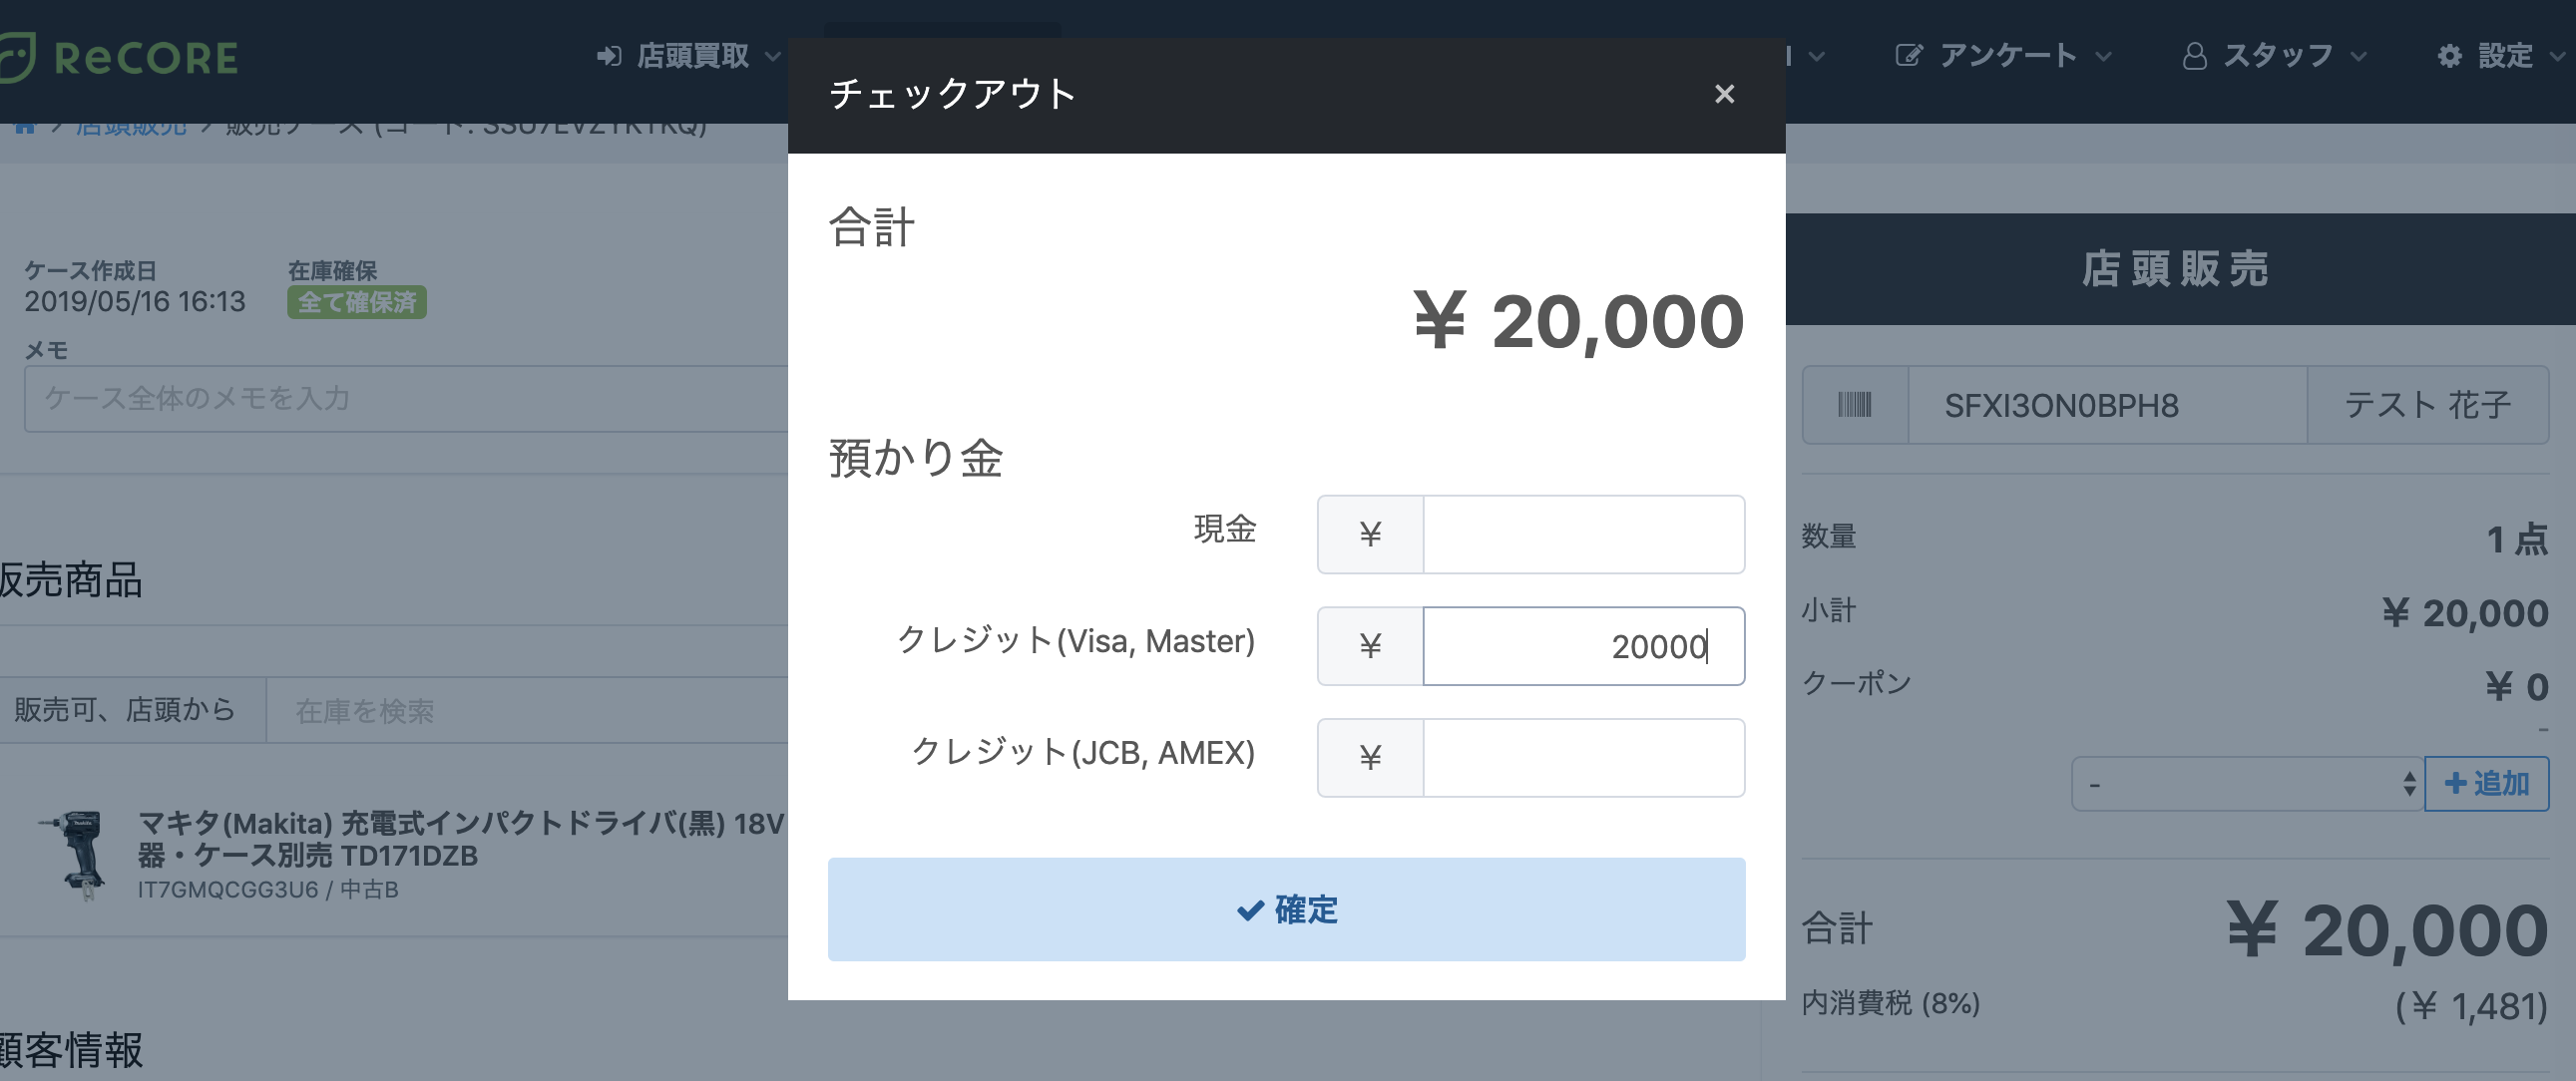Click the yen symbol beside クレジット(Visa, Master) field
2576x1081 pixels.
point(1370,646)
